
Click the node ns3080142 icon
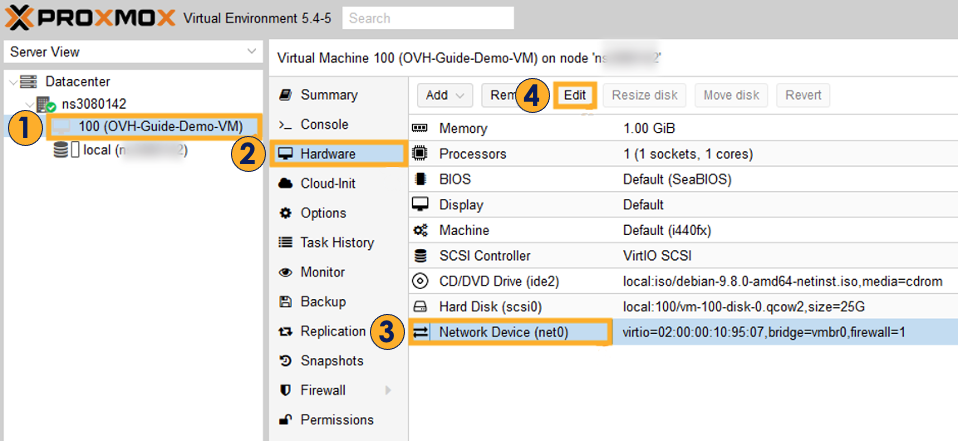tap(46, 103)
